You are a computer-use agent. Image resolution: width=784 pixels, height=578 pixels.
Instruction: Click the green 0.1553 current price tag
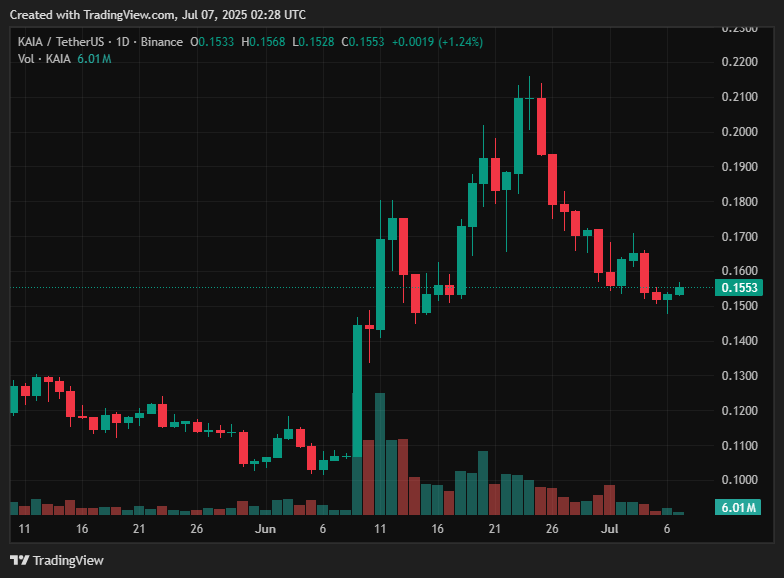(739, 288)
